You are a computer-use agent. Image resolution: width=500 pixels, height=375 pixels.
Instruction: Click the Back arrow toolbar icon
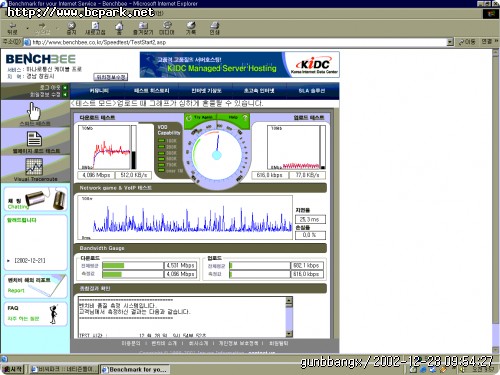[12, 26]
